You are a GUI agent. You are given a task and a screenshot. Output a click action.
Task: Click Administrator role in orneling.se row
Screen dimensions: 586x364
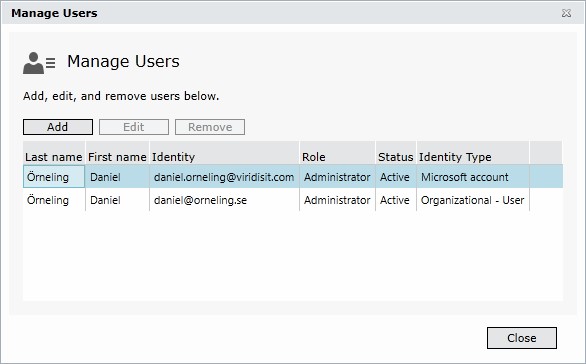pos(337,200)
